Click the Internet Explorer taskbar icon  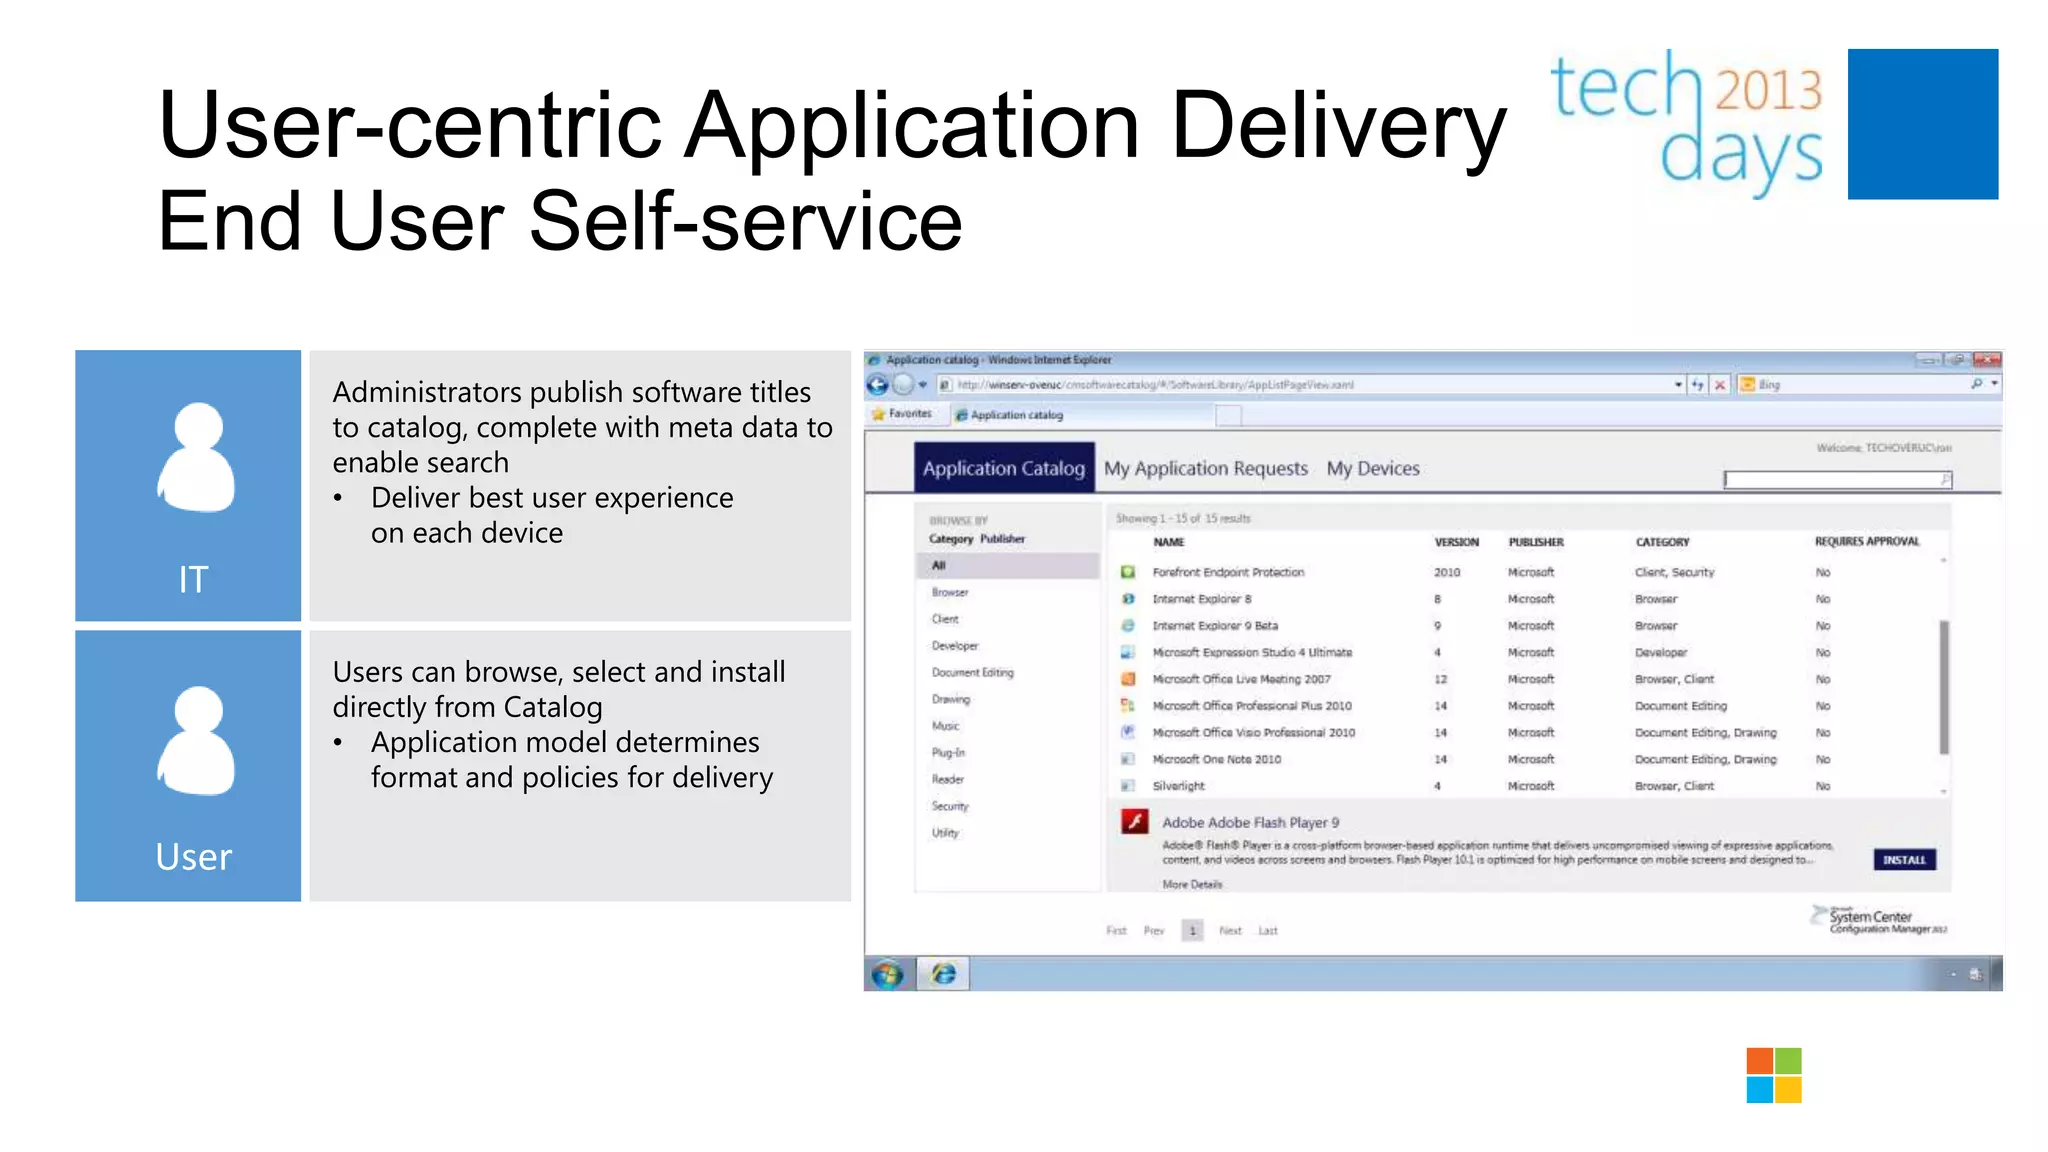(943, 973)
